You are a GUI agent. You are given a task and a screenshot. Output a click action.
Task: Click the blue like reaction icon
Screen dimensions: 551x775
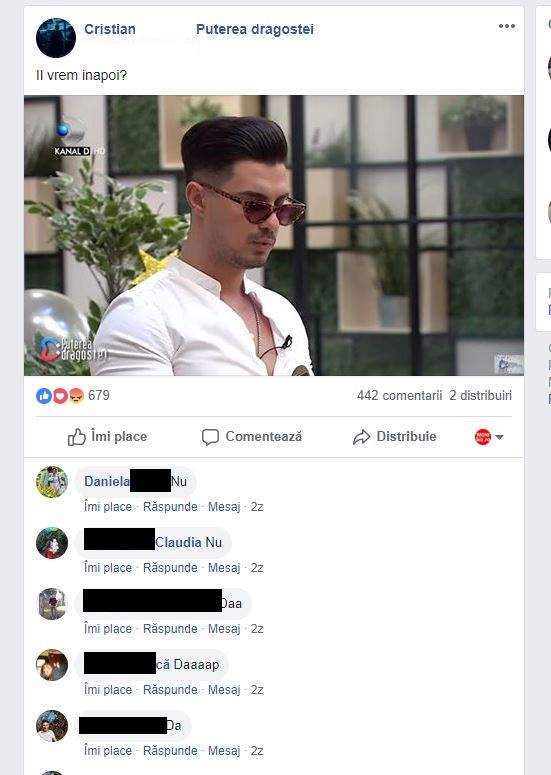(x=44, y=395)
